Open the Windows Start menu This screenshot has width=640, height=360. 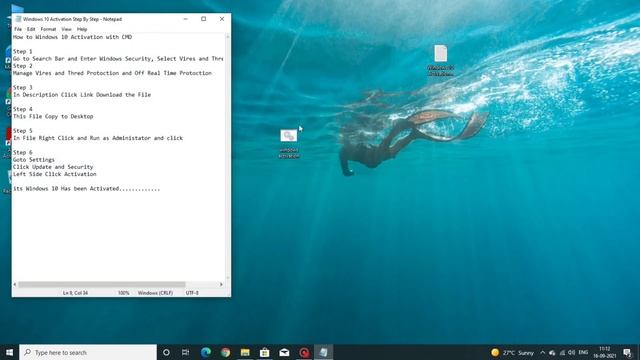[x=9, y=352]
